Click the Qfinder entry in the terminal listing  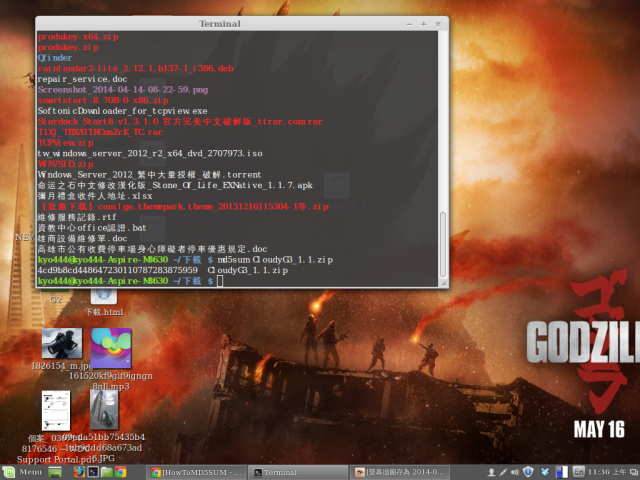55,58
